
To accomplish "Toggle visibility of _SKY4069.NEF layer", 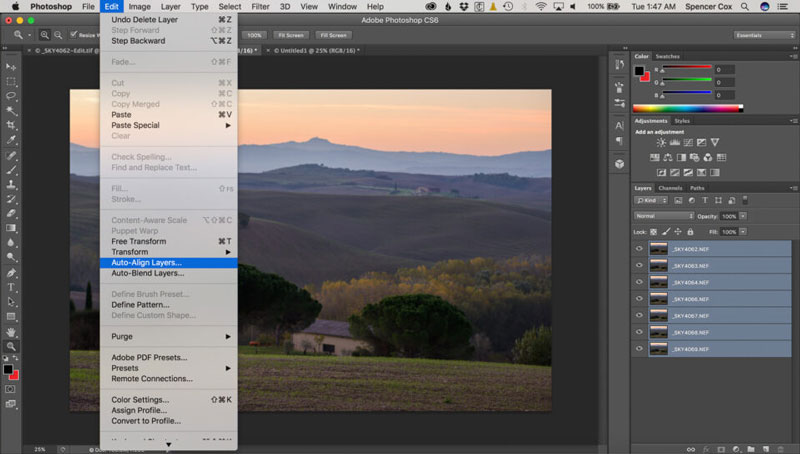I will click(639, 349).
